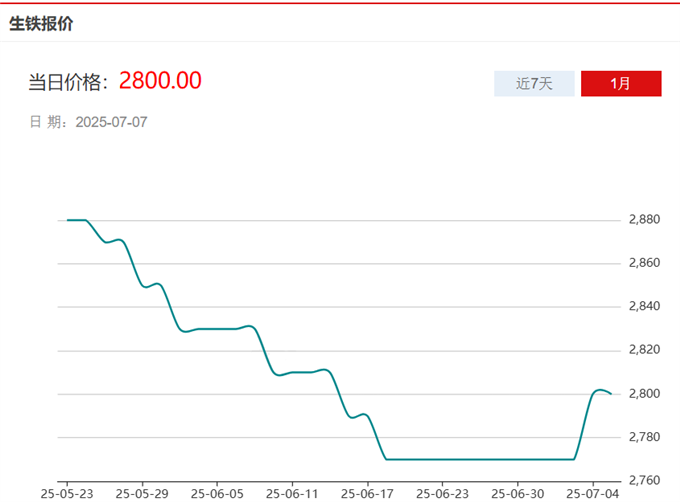Viewport: 680px width, 502px height.
Task: Click the 2,840 y-axis value
Action: (x=644, y=306)
